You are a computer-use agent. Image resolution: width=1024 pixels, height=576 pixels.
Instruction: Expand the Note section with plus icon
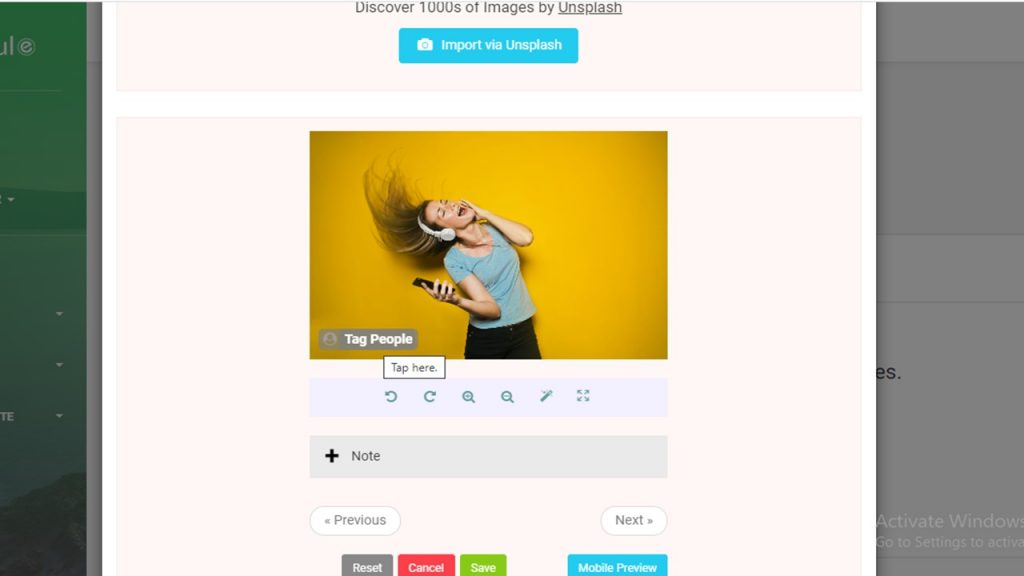pyautogui.click(x=332, y=456)
